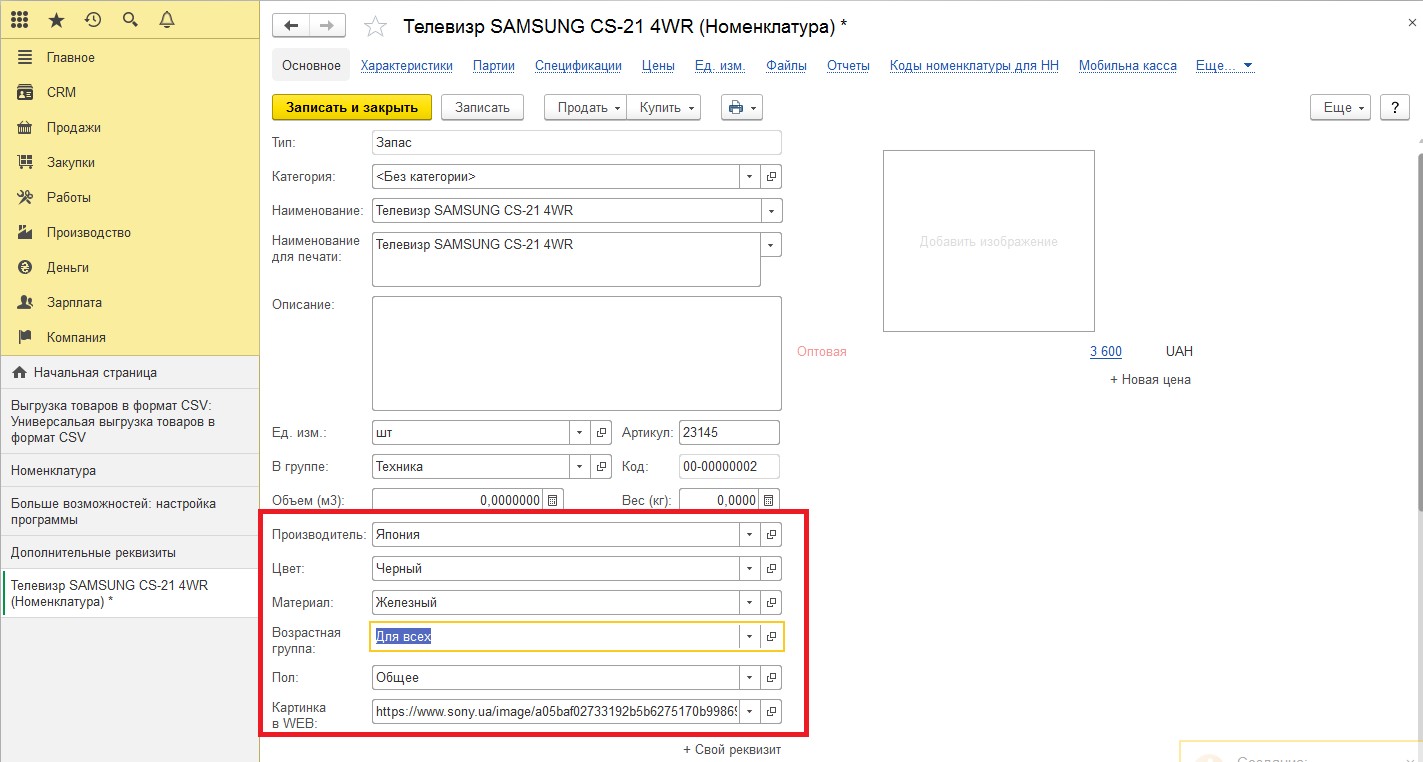1423x762 pixels.
Task: Open the sections menu grid icon
Action: (x=19, y=20)
